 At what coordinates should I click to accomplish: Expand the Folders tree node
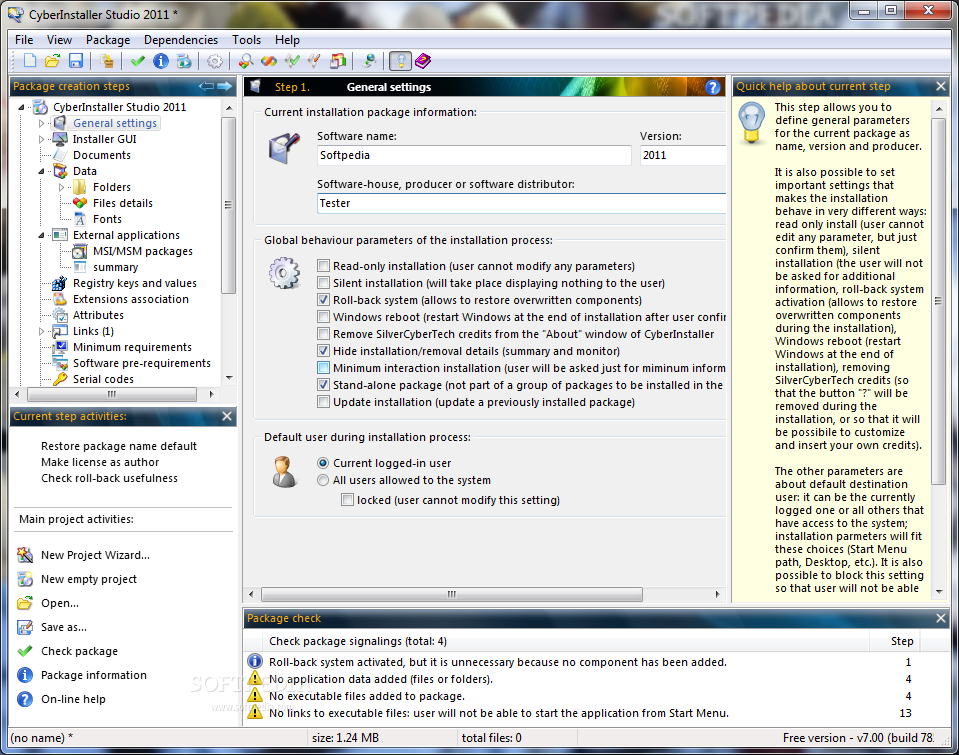pos(61,187)
